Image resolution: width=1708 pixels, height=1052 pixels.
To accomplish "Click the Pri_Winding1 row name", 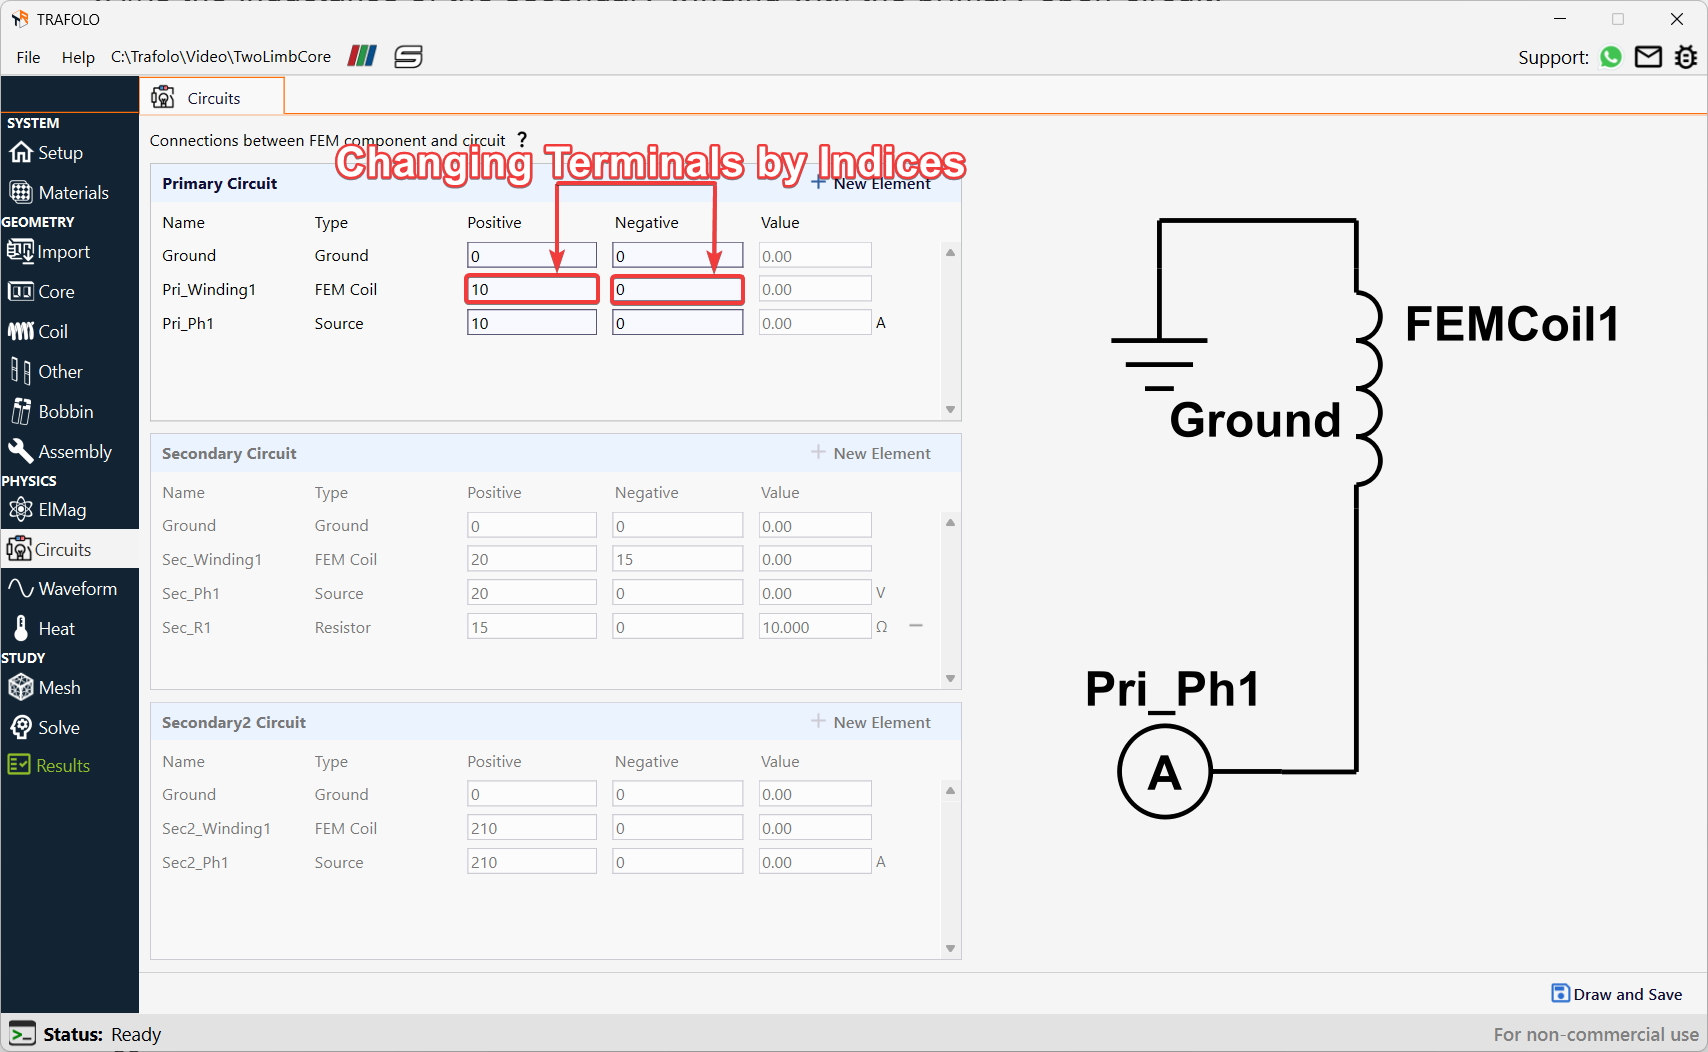I will pos(209,290).
